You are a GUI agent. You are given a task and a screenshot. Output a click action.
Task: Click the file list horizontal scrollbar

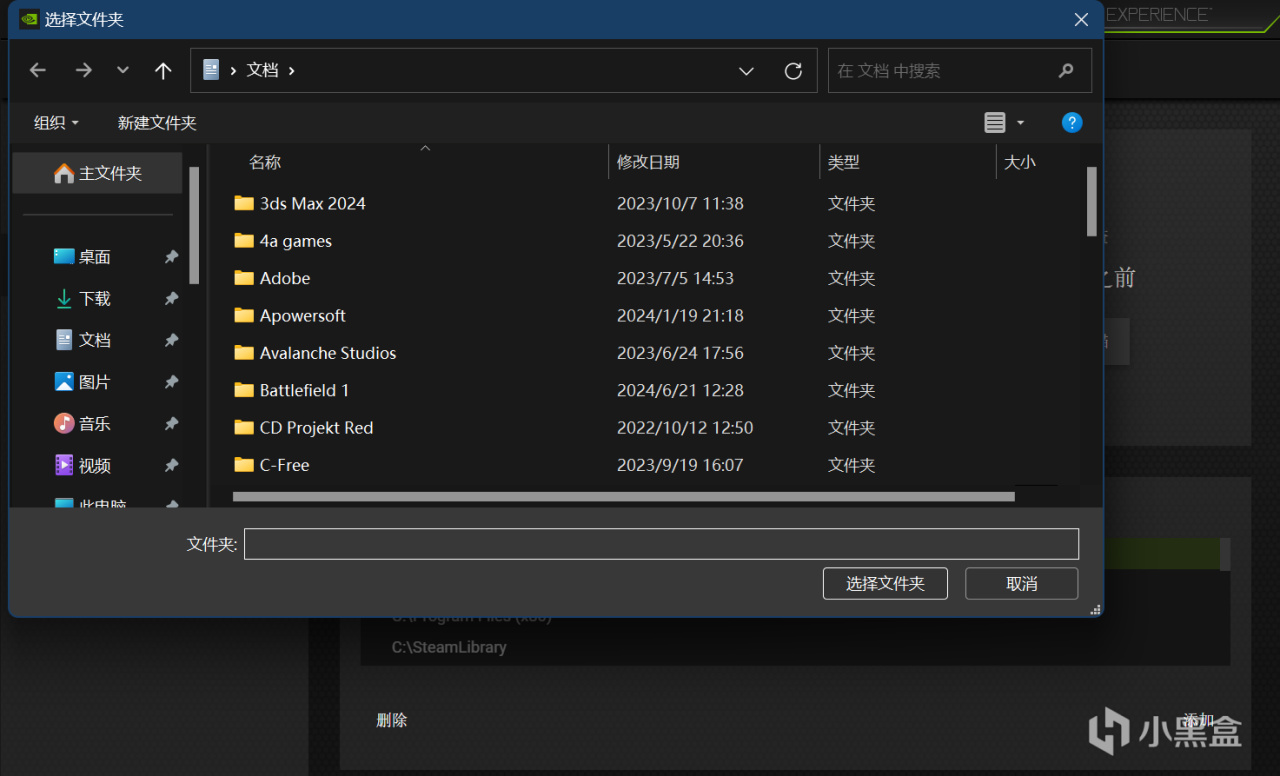tap(624, 496)
